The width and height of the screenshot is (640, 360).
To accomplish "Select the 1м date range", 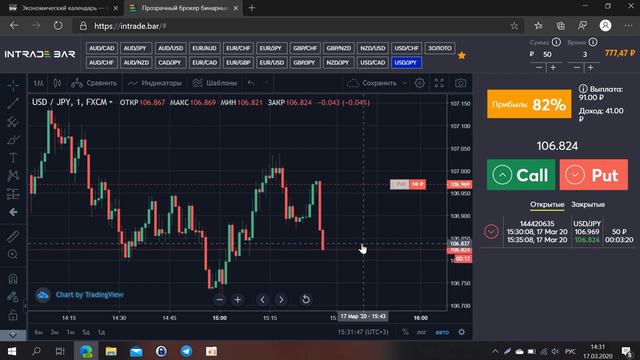I will coord(70,332).
